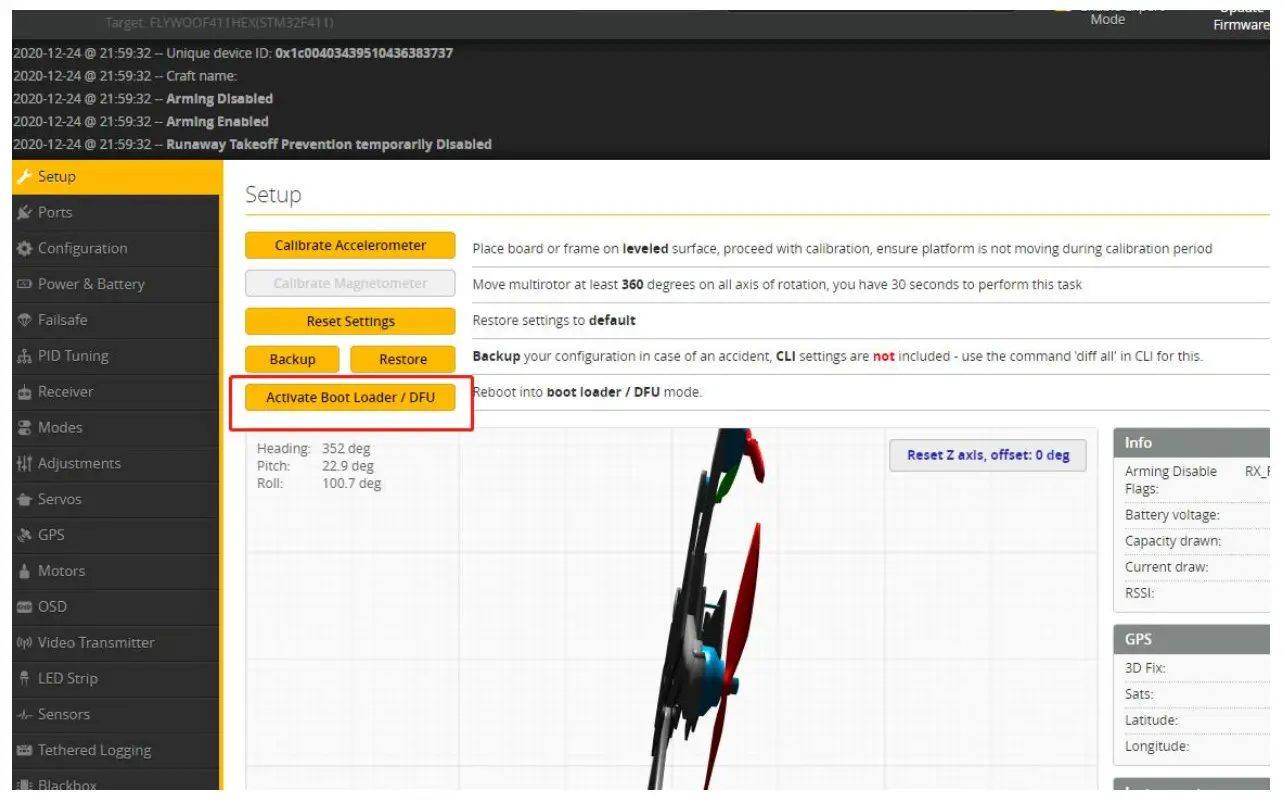Image resolution: width=1284 pixels, height=806 pixels.
Task: Click the Calibrate Accelerometer button
Action: [350, 246]
